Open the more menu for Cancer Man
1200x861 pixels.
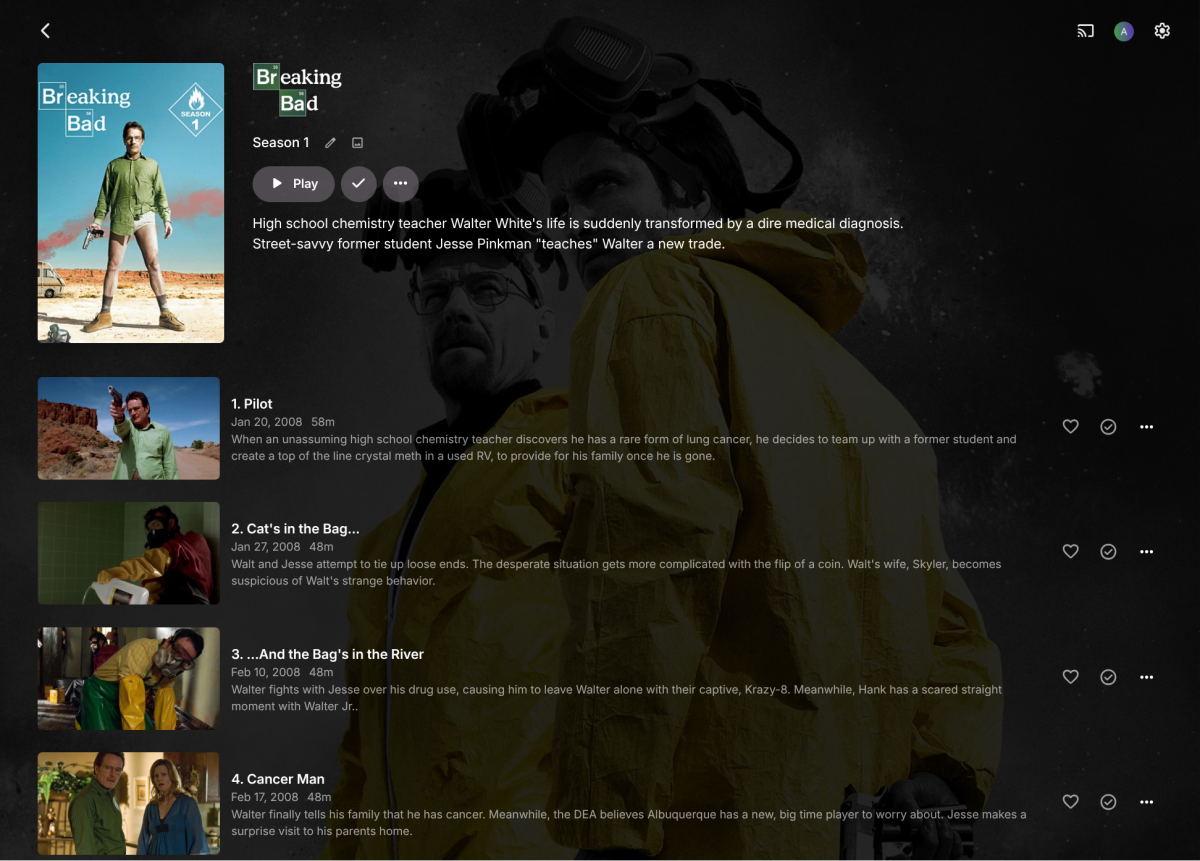1146,801
